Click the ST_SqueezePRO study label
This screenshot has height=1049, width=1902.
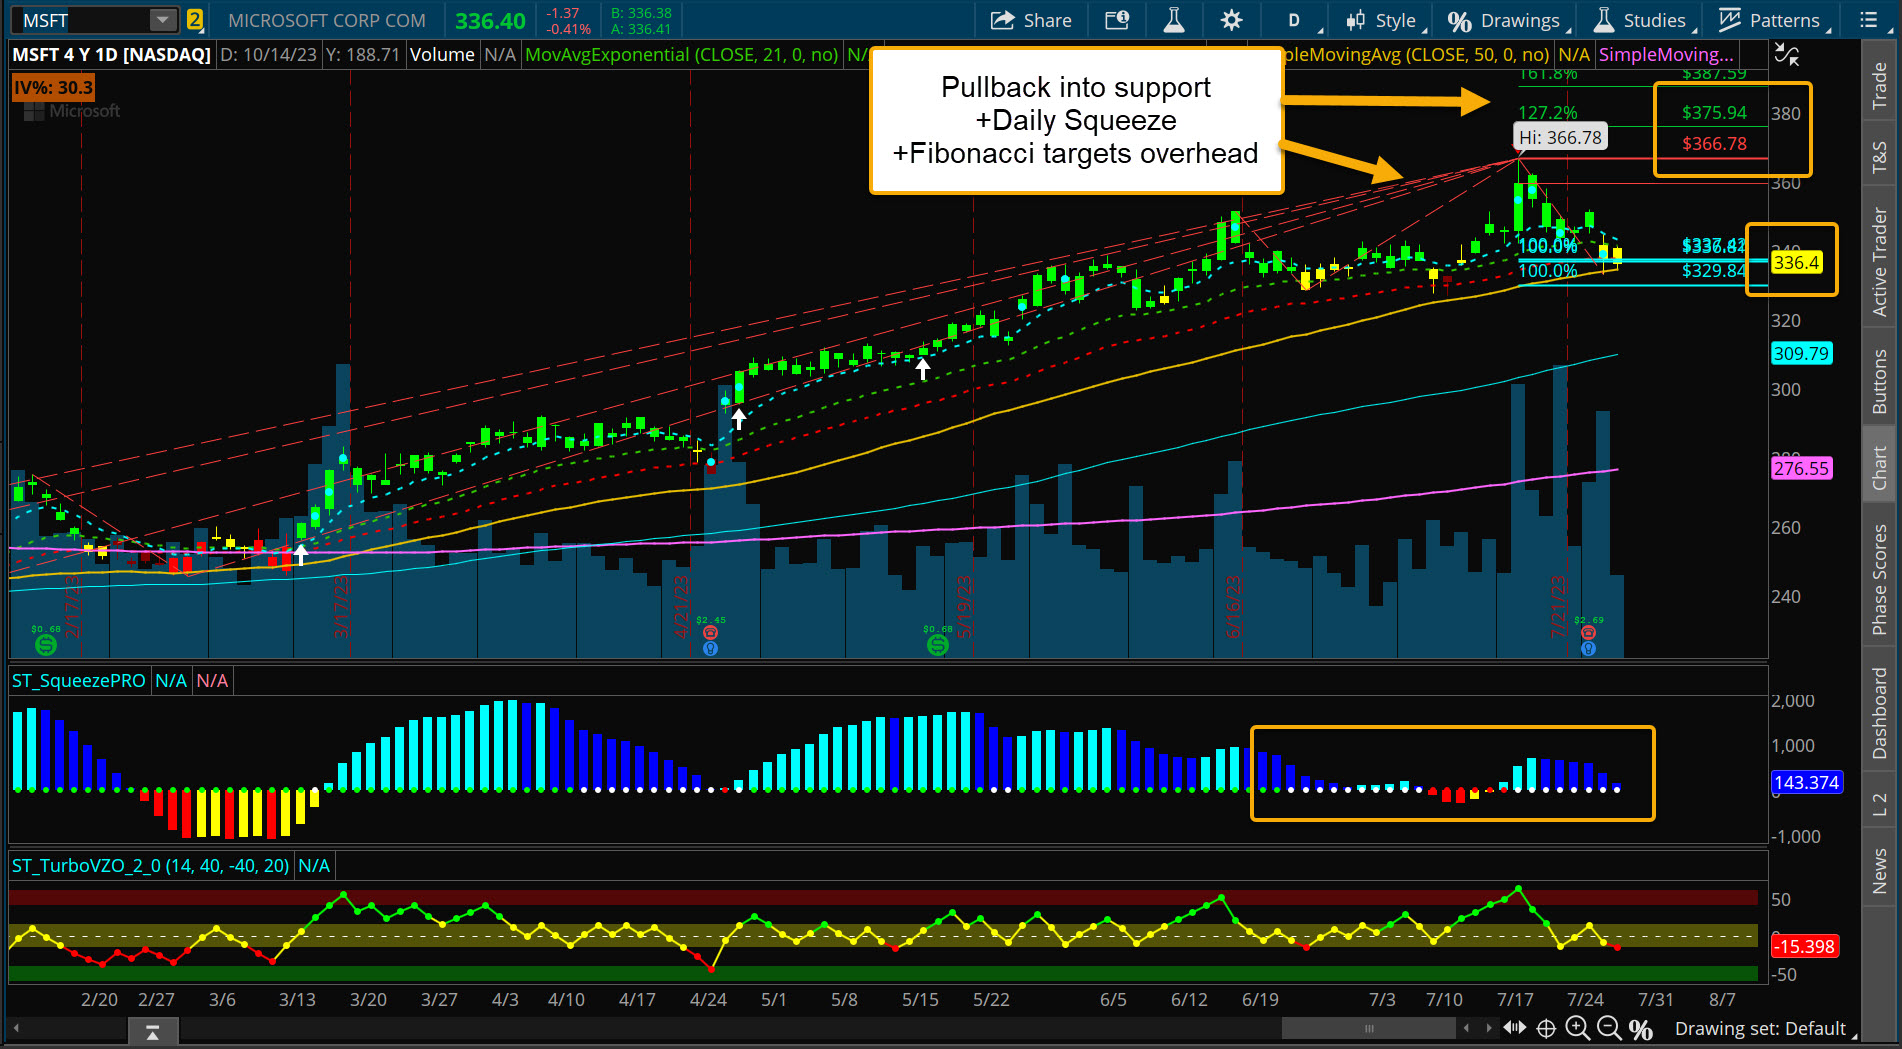[76, 680]
